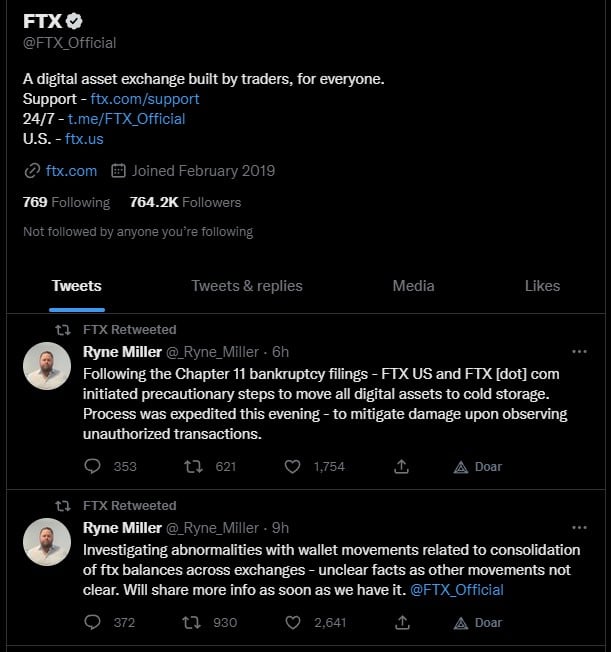Open more options for the 9h tweet
The width and height of the screenshot is (611, 652).
(579, 528)
